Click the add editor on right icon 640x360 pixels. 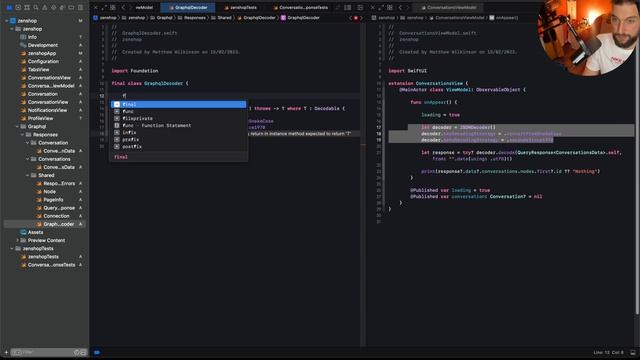pyautogui.click(x=360, y=7)
